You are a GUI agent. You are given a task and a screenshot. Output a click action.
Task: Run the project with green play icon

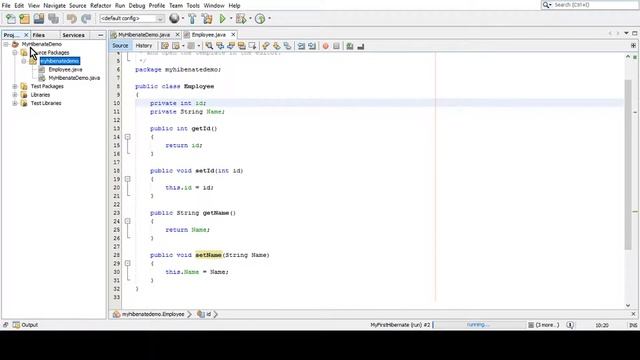coord(222,18)
